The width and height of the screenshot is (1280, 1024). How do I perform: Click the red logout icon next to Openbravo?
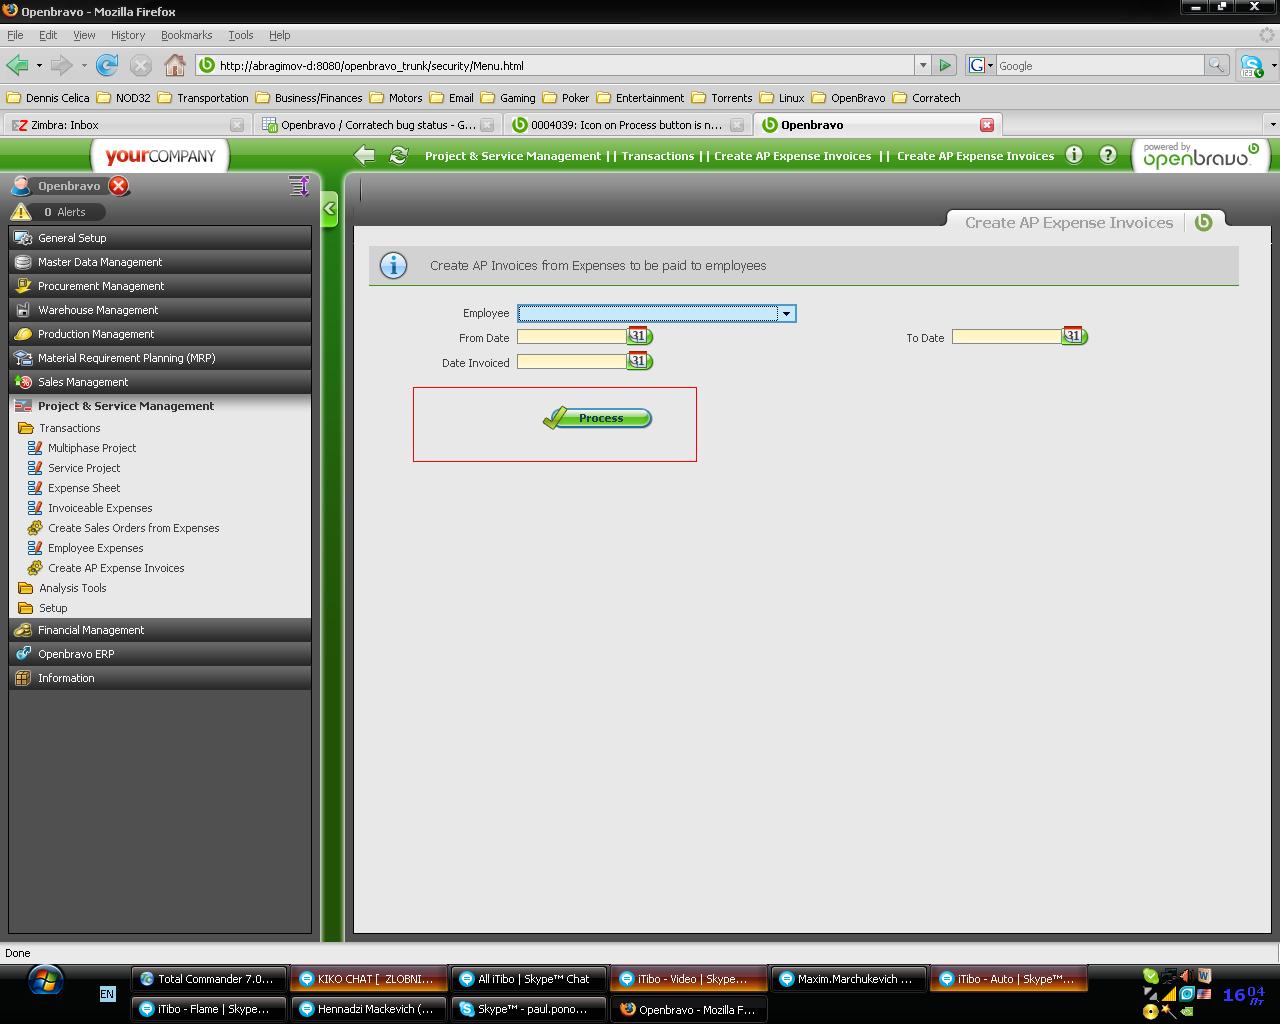click(x=119, y=186)
